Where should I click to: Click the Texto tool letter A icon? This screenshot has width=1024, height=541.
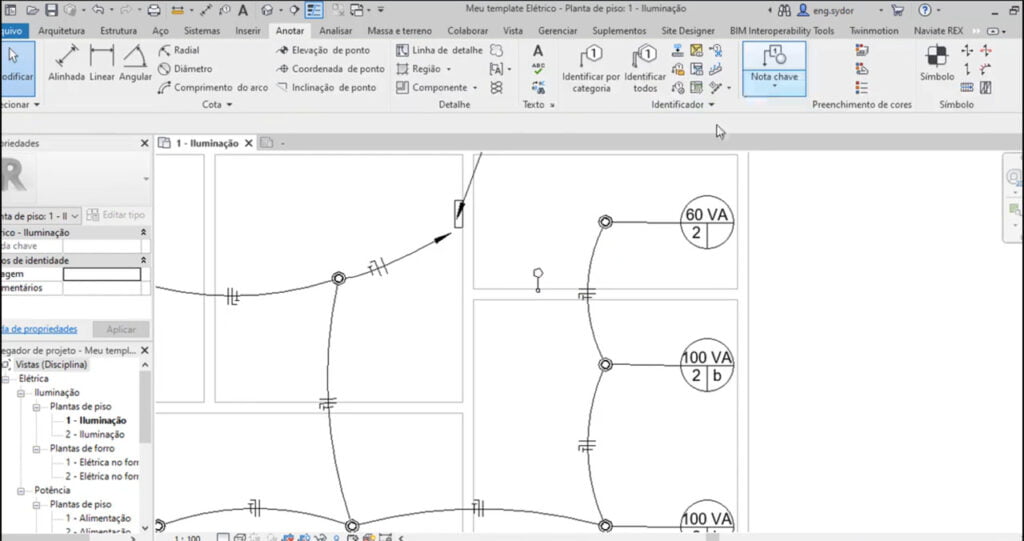[537, 51]
